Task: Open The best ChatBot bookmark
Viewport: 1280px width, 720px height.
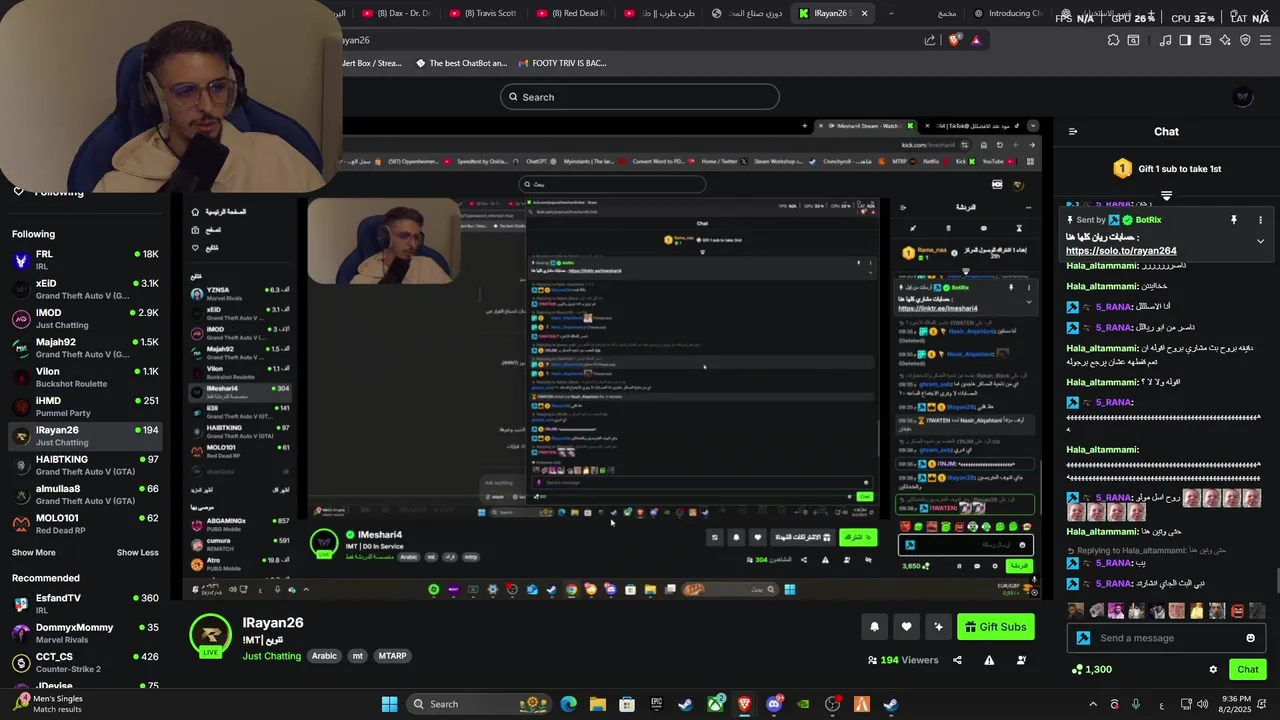Action: pos(460,63)
